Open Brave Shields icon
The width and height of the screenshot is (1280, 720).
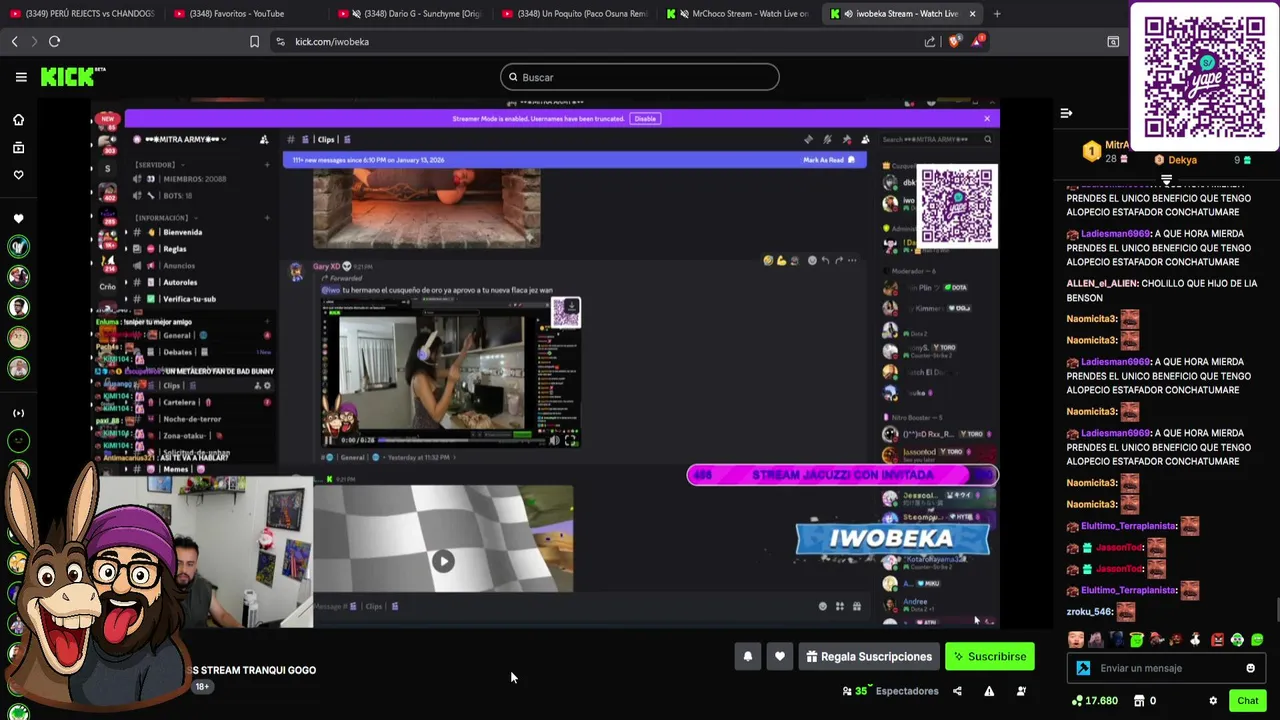954,41
